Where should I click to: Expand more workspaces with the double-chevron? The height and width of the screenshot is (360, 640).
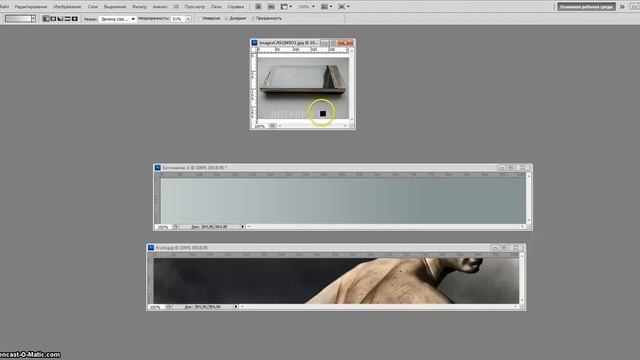622,7
